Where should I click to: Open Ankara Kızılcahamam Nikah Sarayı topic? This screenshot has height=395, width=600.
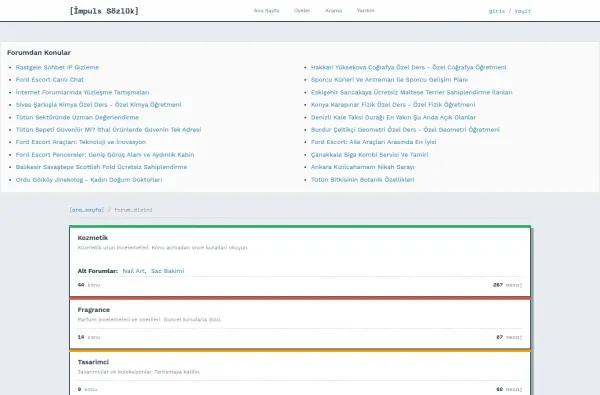tap(362, 167)
